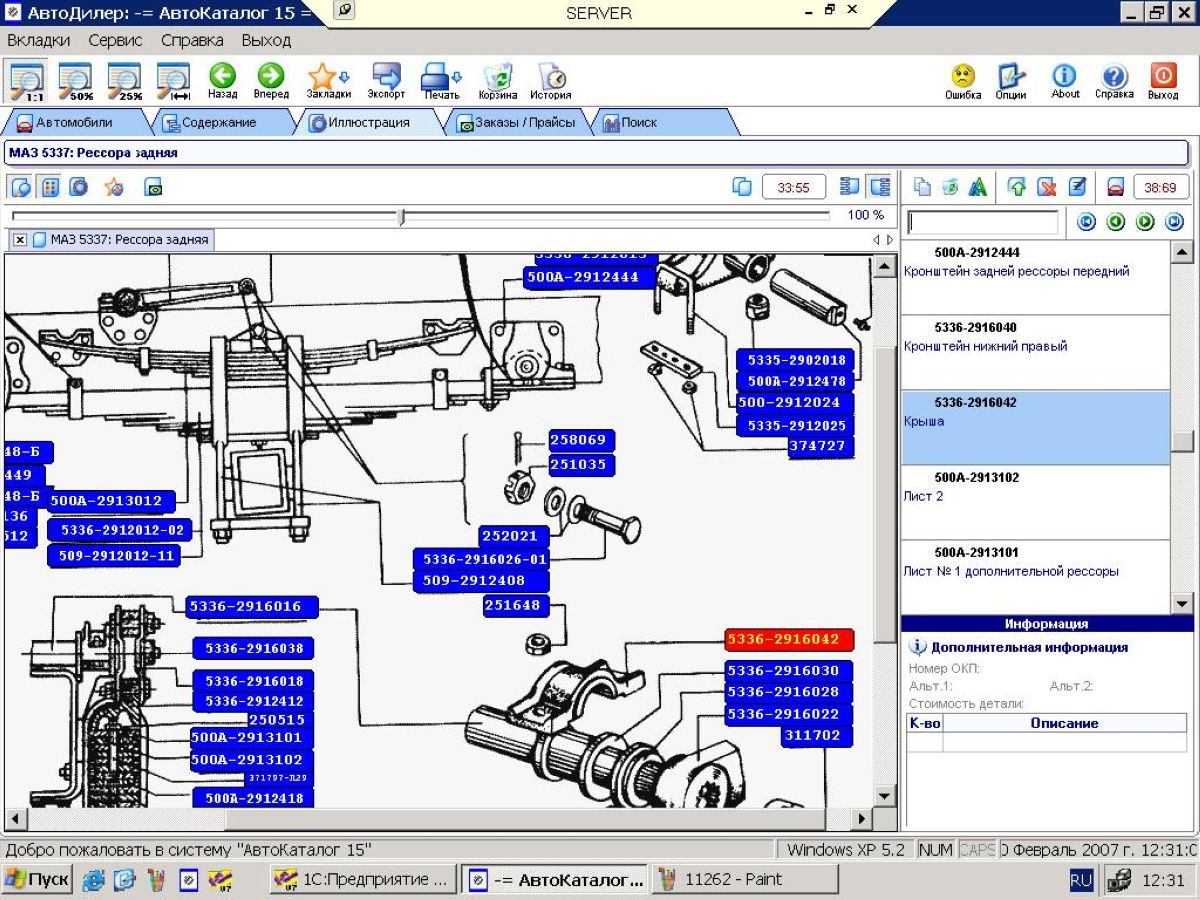1200x900 pixels.
Task: Switch to the Содержание tab
Action: 218,123
